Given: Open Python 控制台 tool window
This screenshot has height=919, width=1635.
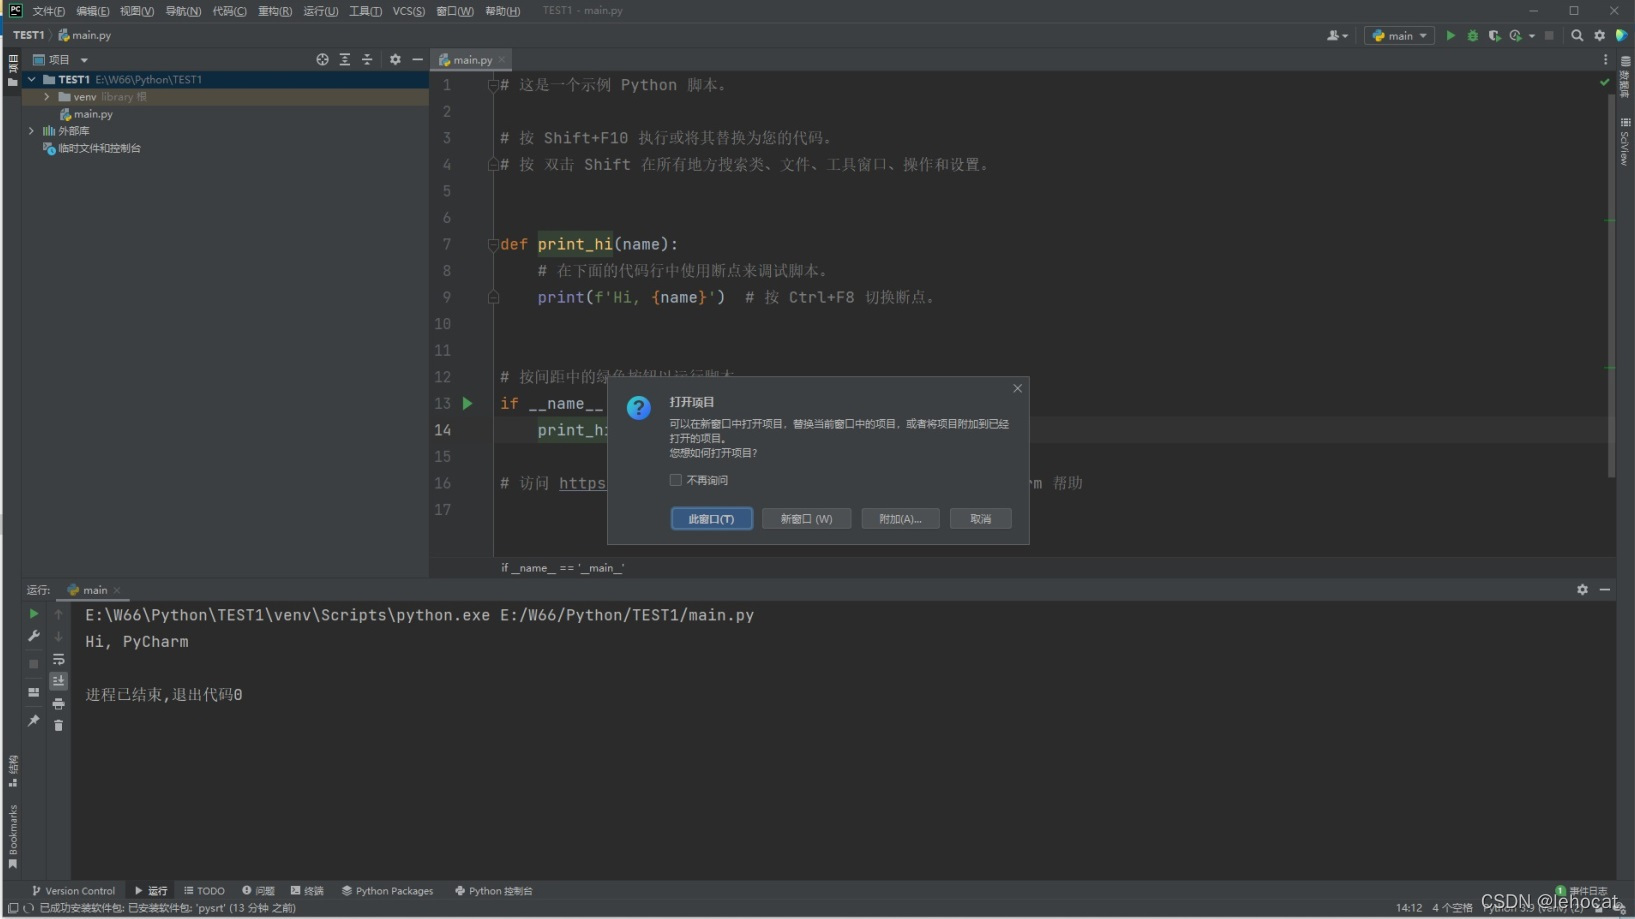Looking at the screenshot, I should click(x=494, y=891).
